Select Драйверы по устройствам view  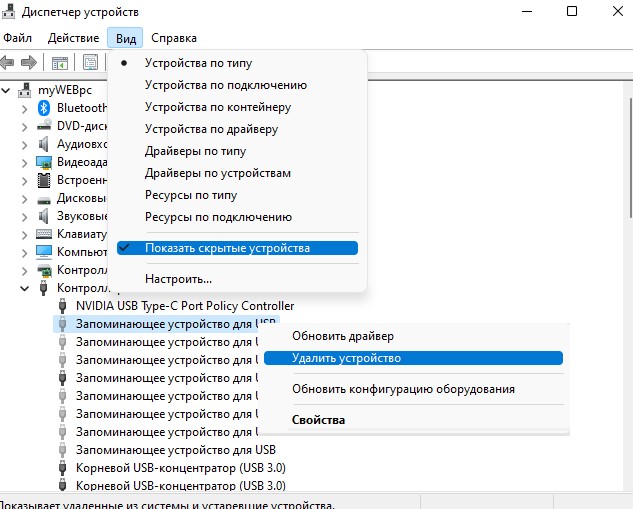(x=218, y=173)
